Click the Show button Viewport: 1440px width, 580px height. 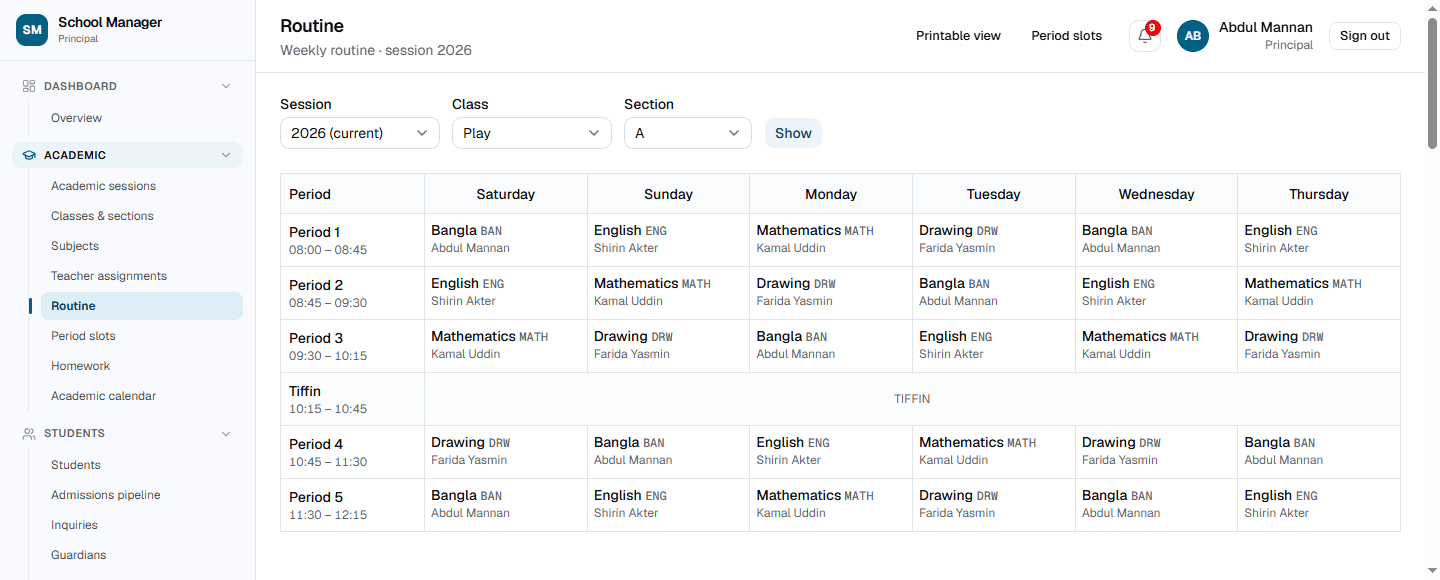click(x=793, y=133)
